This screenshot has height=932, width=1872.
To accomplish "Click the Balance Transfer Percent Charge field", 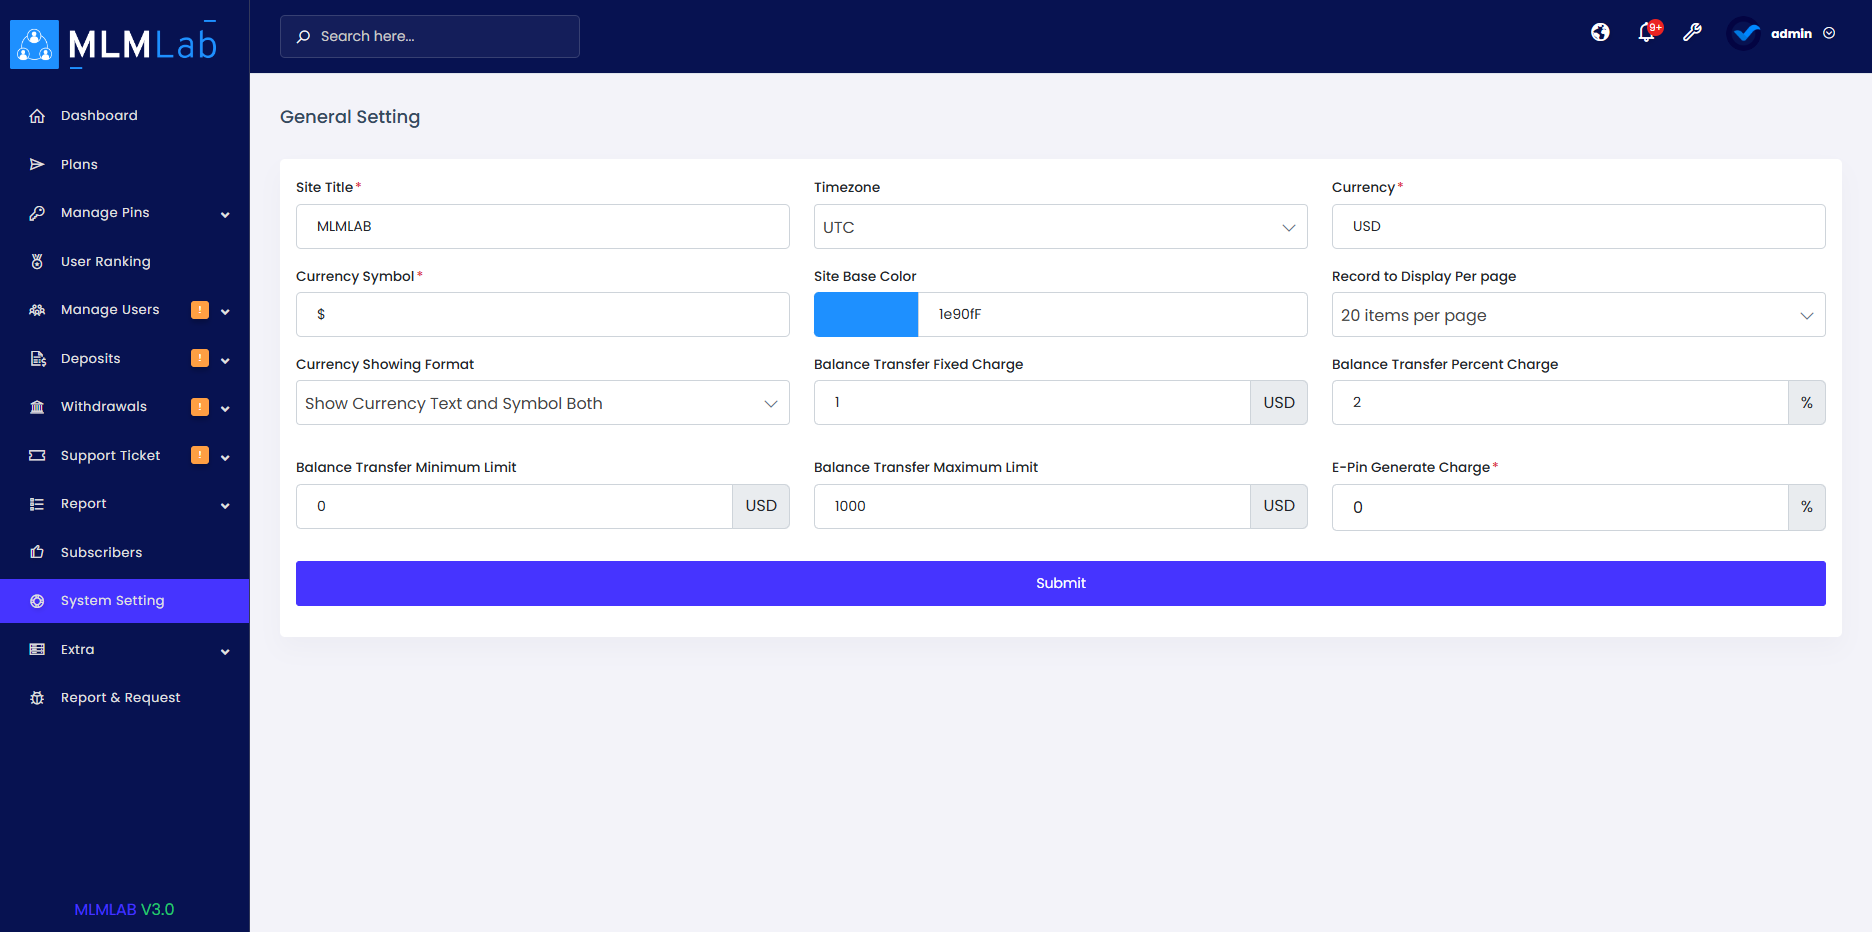I will pos(1560,403).
